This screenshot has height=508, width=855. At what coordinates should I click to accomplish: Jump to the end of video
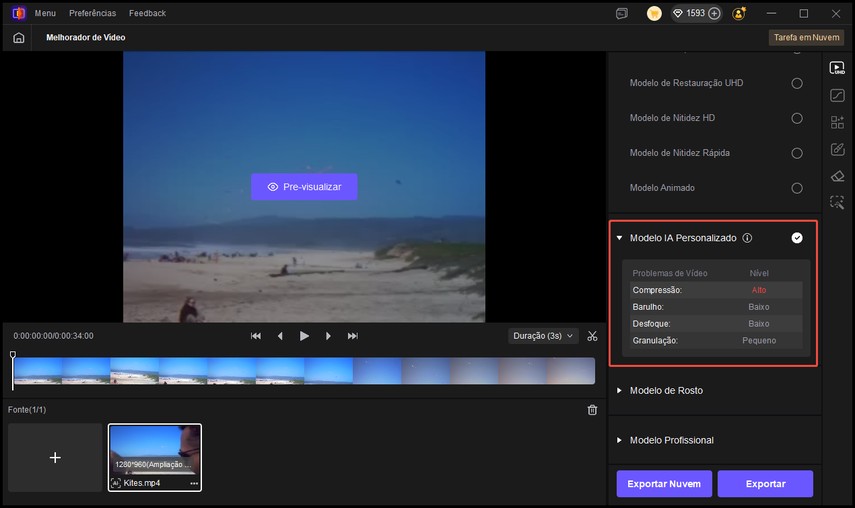[x=353, y=336]
